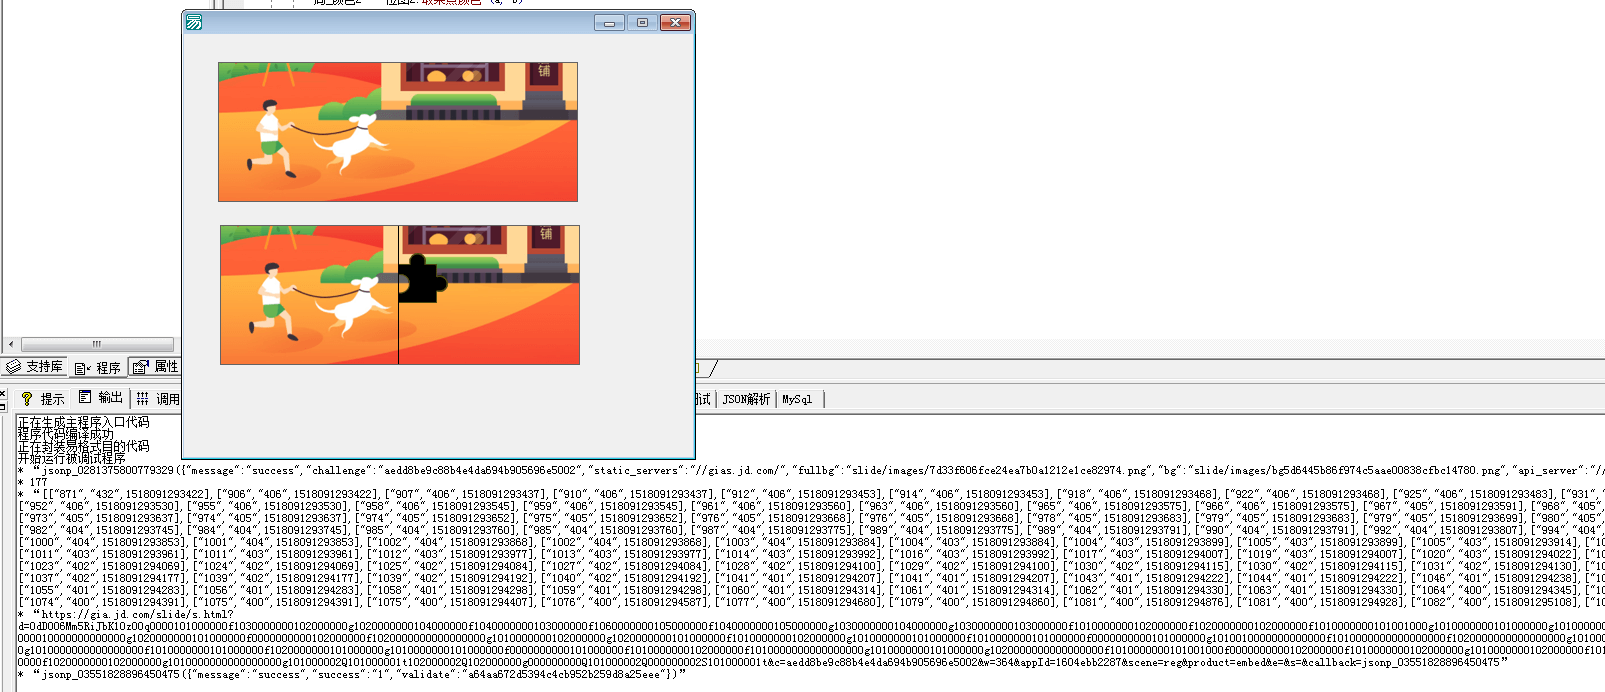This screenshot has width=1605, height=692.
Task: Close the captcha preview window
Action: (675, 22)
